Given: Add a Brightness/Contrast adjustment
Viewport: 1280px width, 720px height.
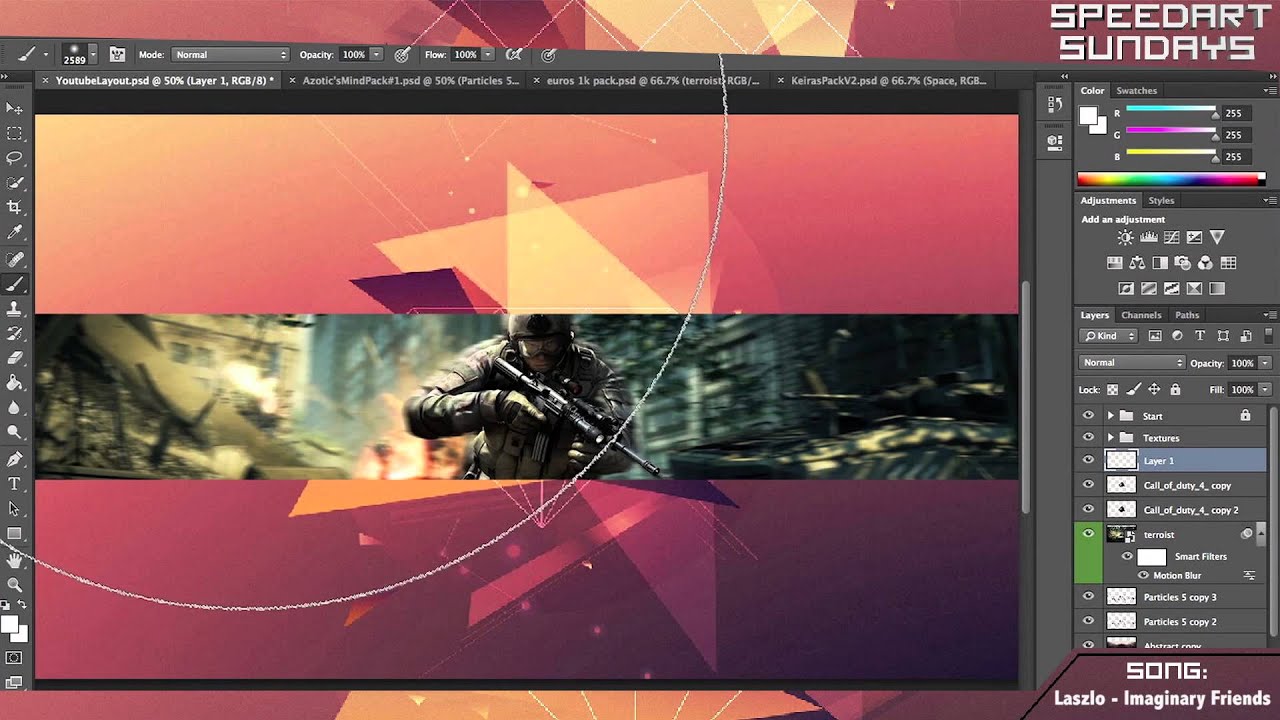Looking at the screenshot, I should coord(1126,238).
